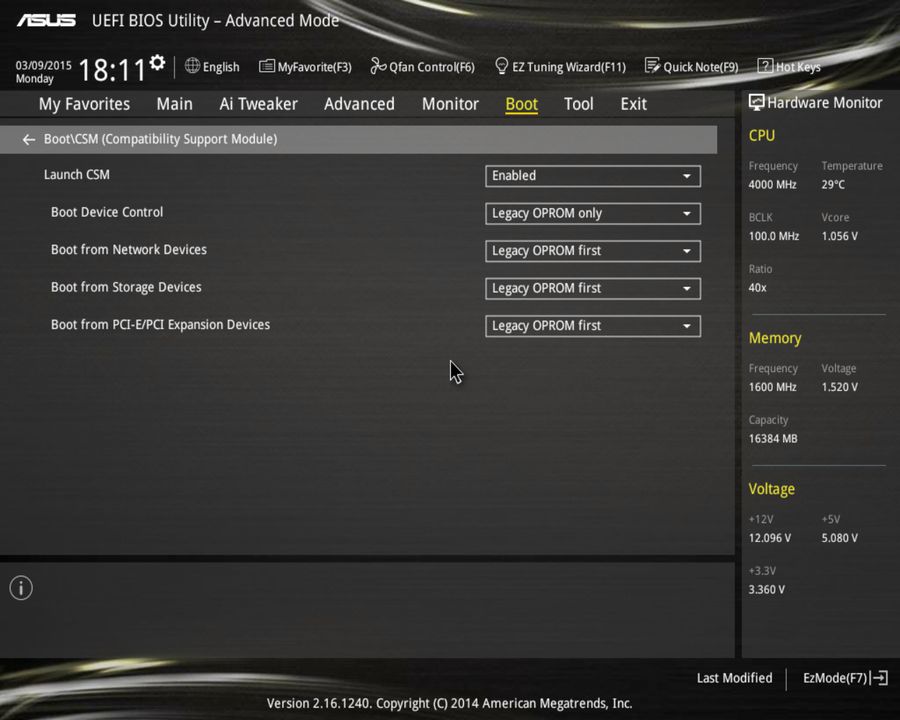Switch to the Ai Tweaker tab
The height and width of the screenshot is (720, 900).
click(x=258, y=104)
